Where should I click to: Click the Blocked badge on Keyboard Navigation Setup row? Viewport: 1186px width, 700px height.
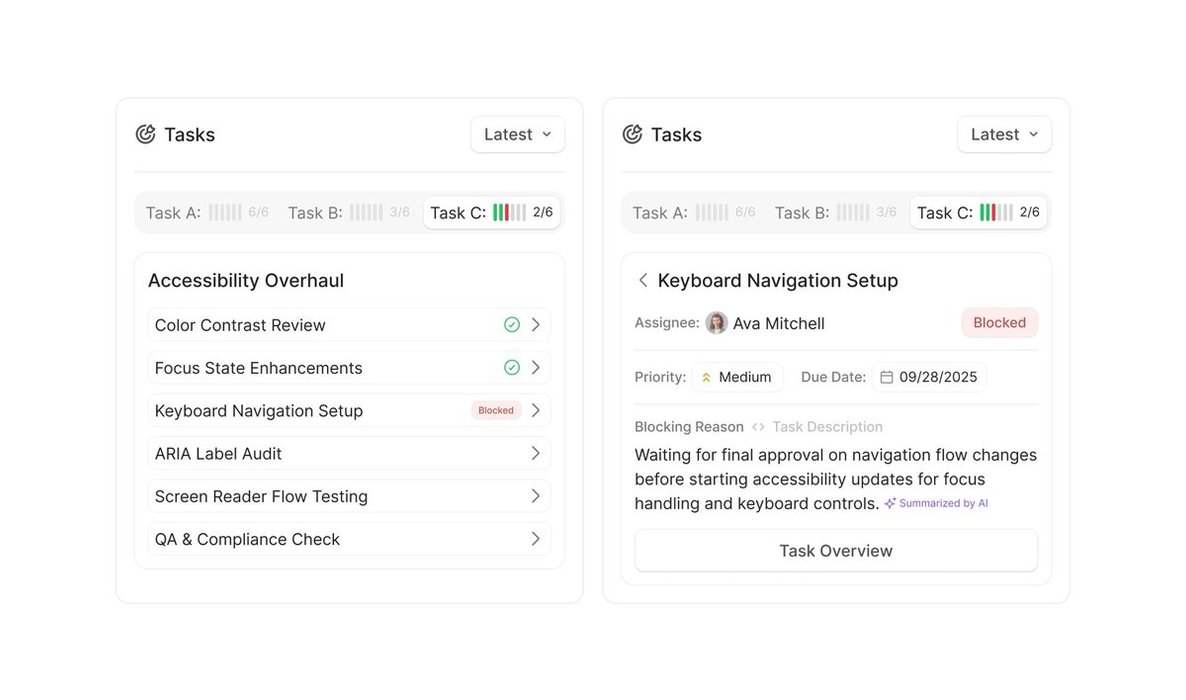496,410
